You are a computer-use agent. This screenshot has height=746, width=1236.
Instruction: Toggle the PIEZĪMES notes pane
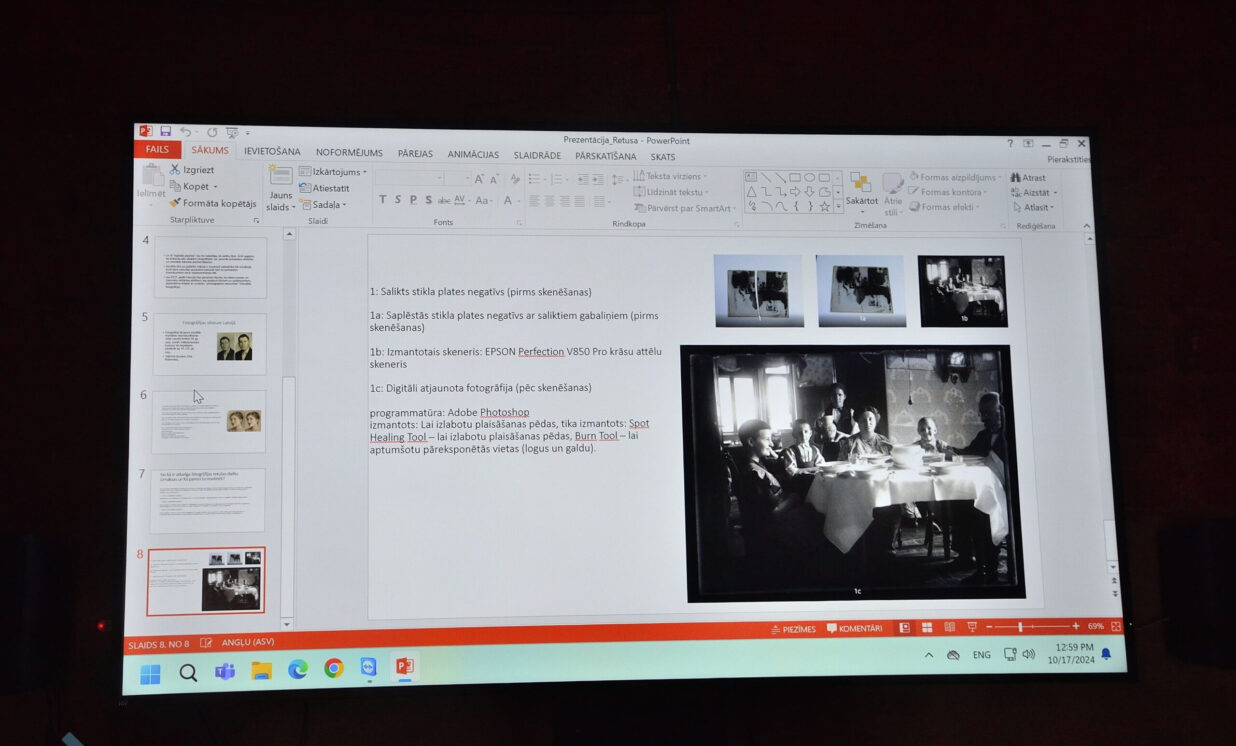tap(793, 629)
